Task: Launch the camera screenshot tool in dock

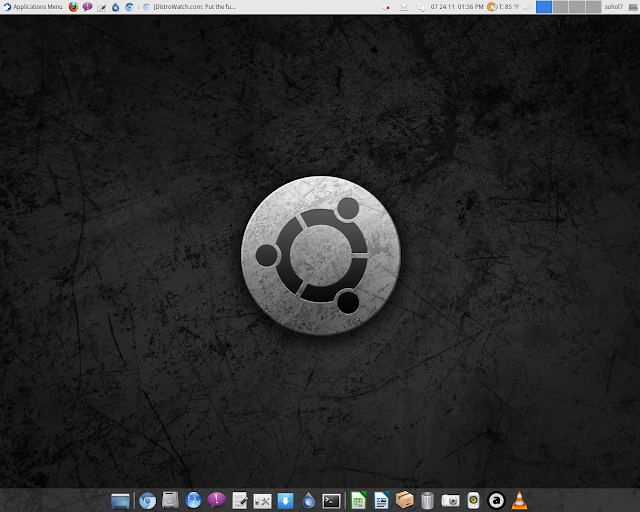Action: pyautogui.click(x=450, y=501)
